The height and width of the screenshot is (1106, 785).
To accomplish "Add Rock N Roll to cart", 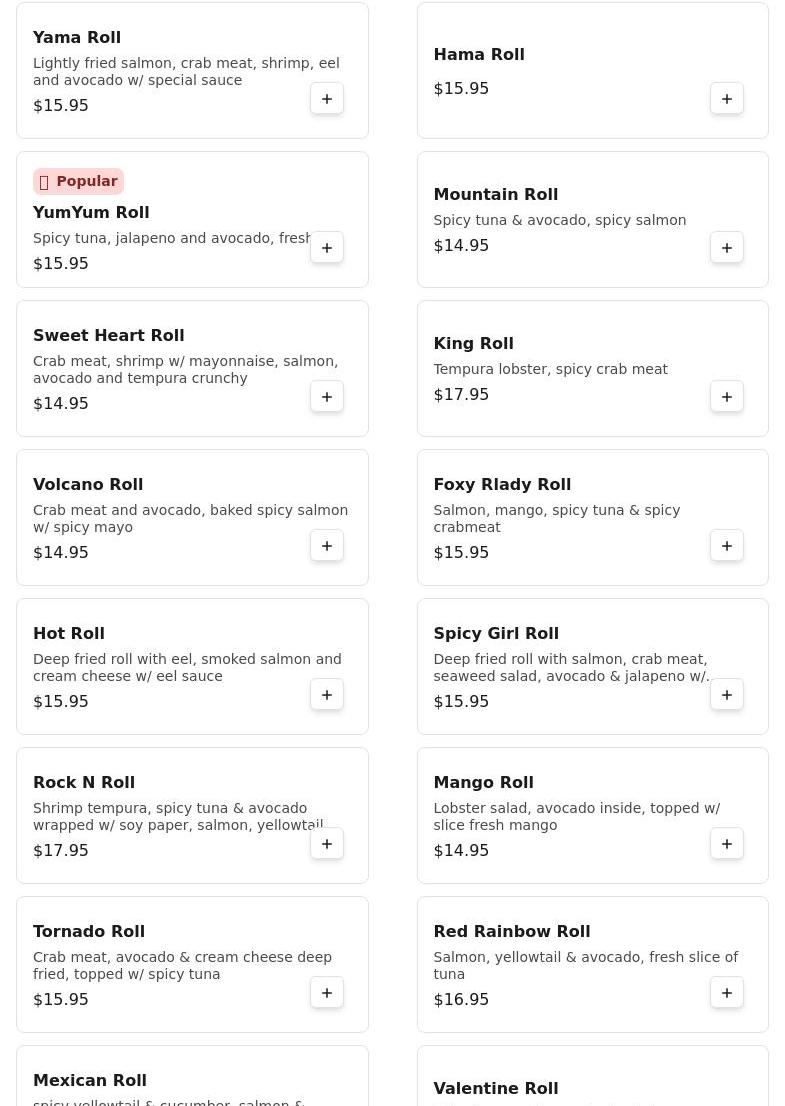I will [327, 844].
